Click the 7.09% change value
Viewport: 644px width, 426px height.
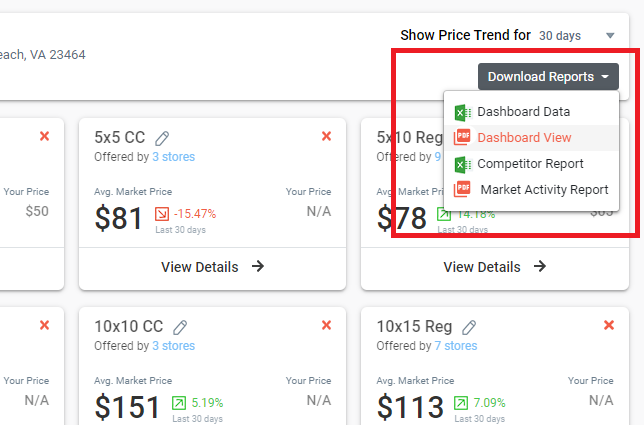click(x=490, y=403)
